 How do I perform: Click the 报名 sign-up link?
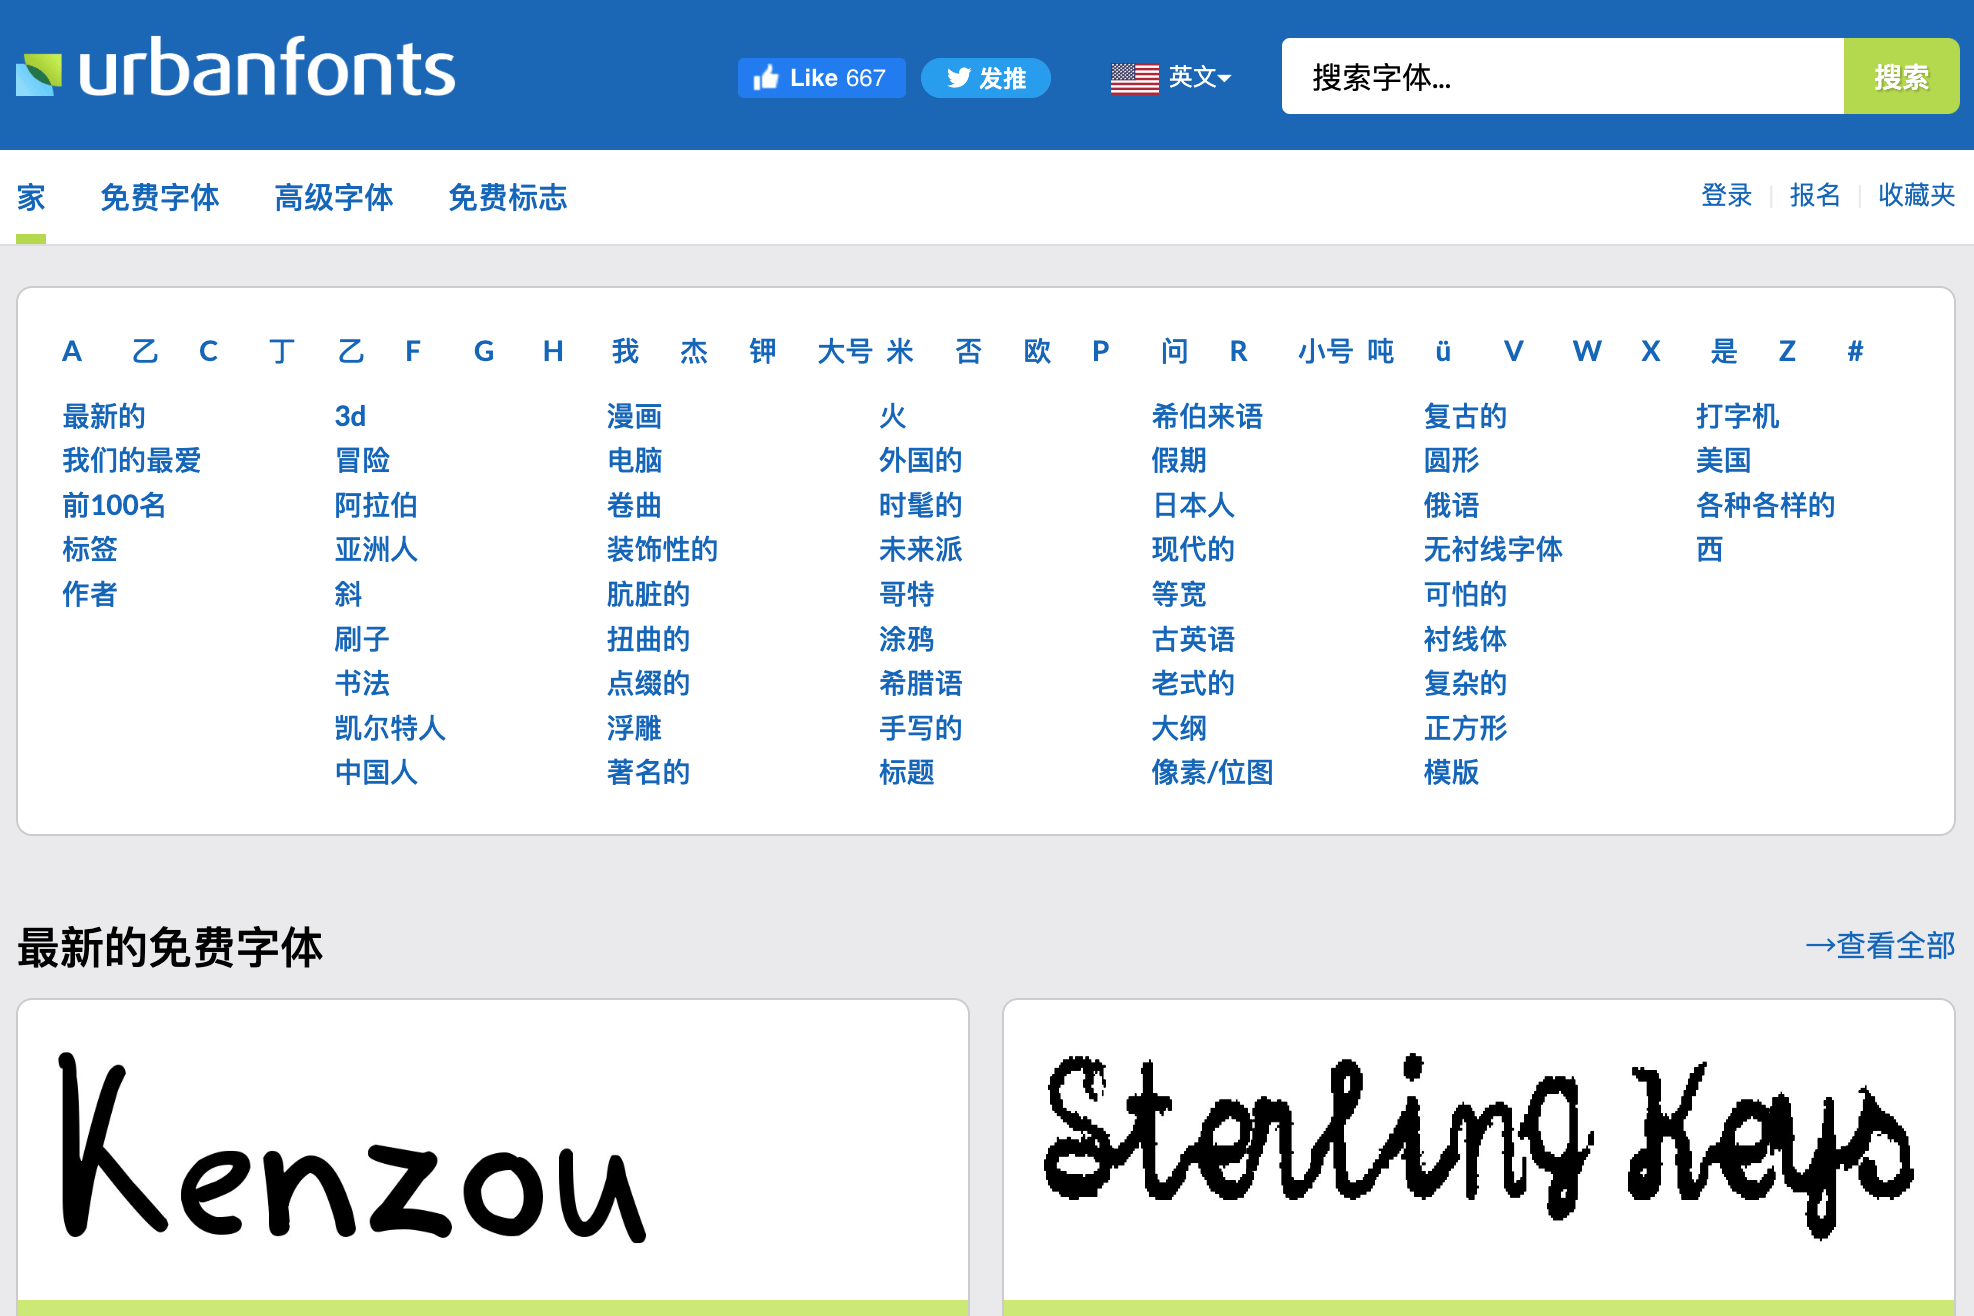tap(1815, 195)
